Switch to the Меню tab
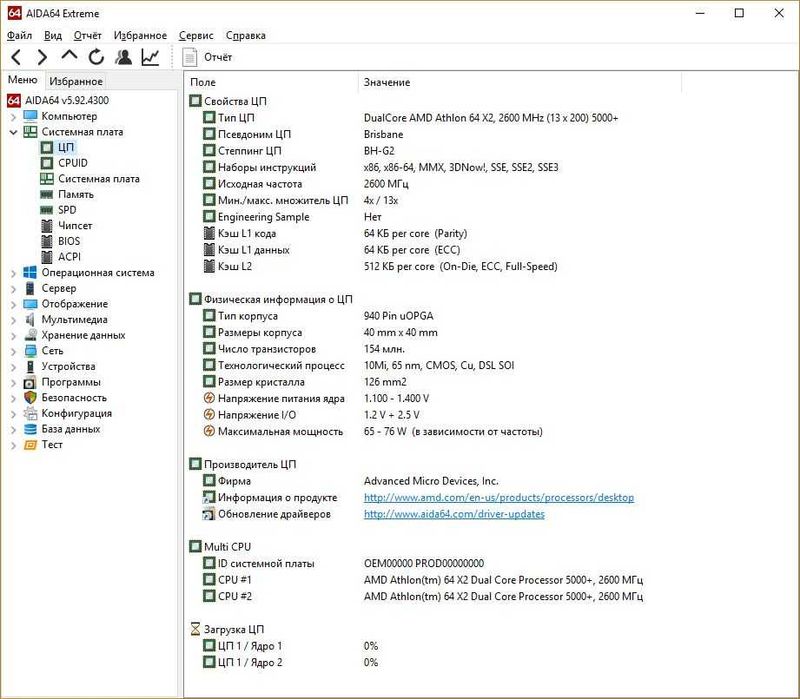 pos(22,80)
